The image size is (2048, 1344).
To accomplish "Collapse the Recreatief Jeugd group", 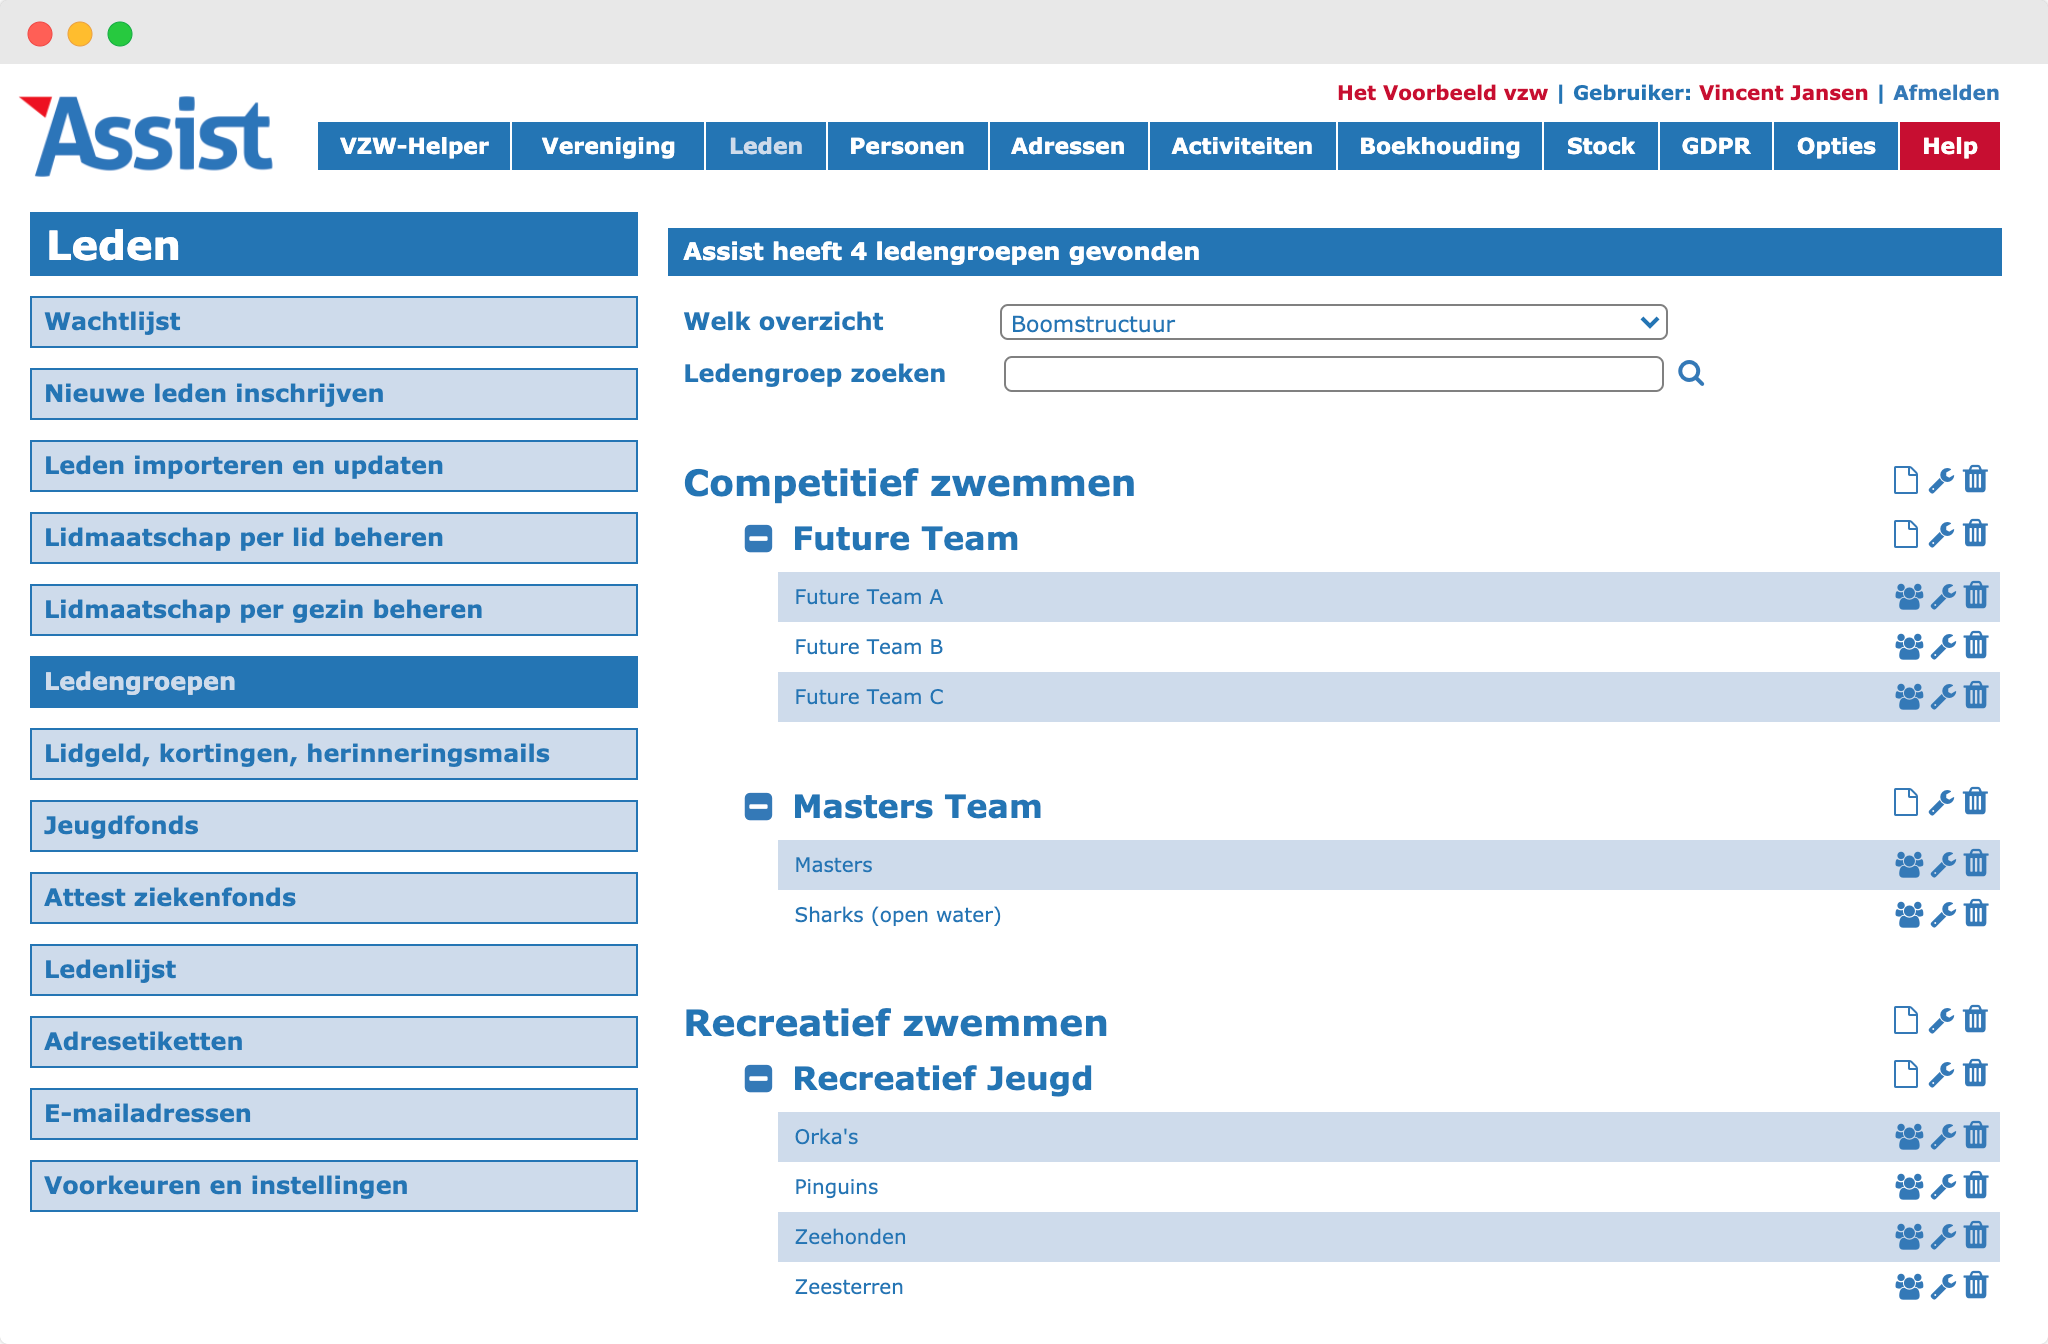I will pos(759,1079).
